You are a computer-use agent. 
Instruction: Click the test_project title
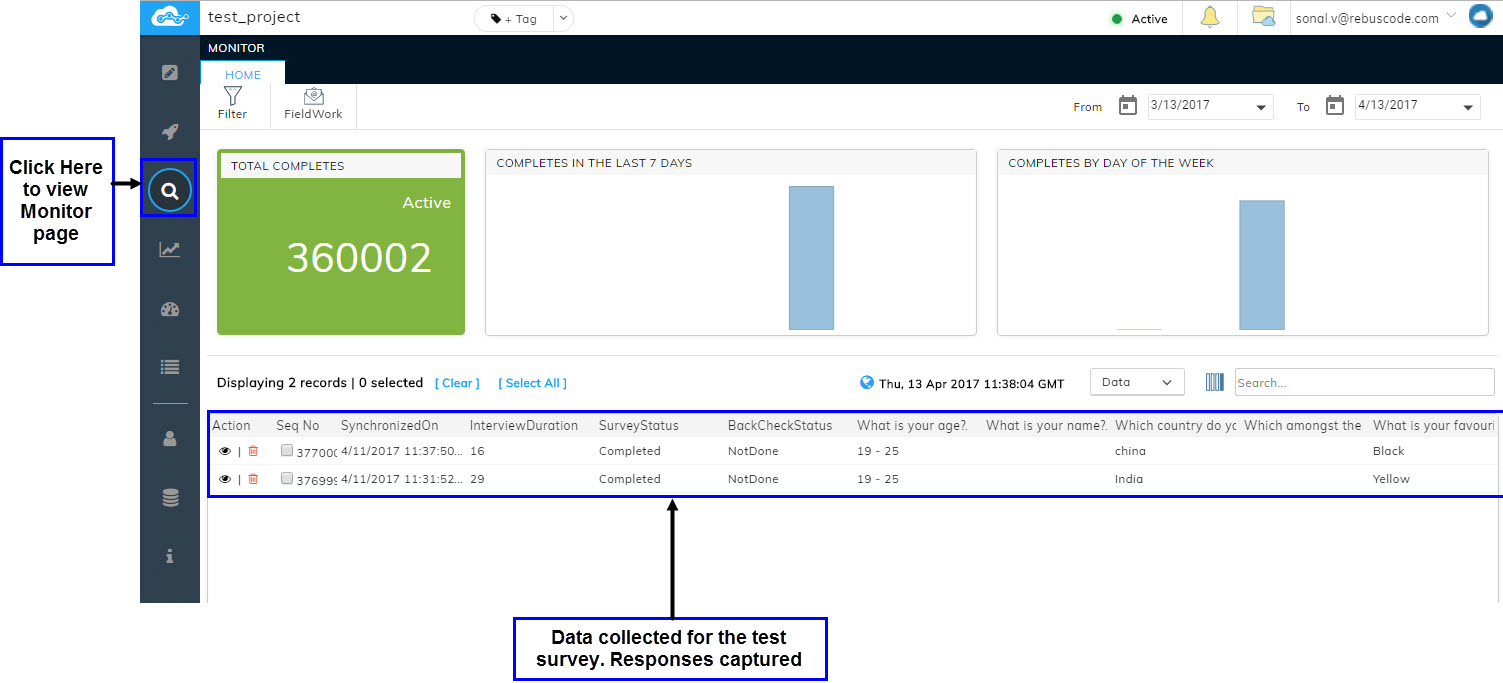pos(254,17)
